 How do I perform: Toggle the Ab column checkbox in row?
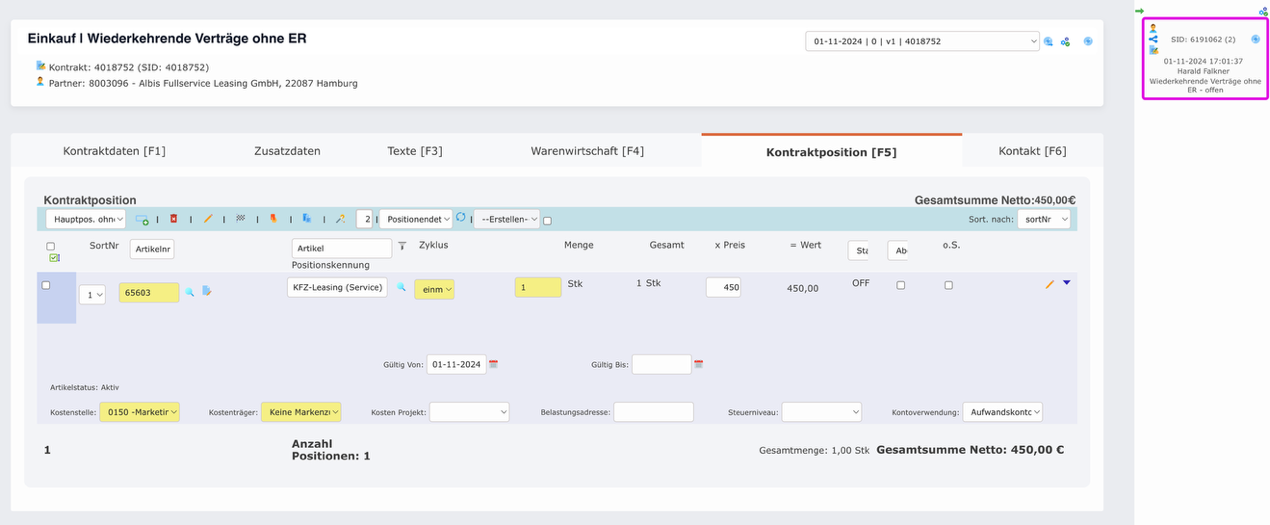901,285
